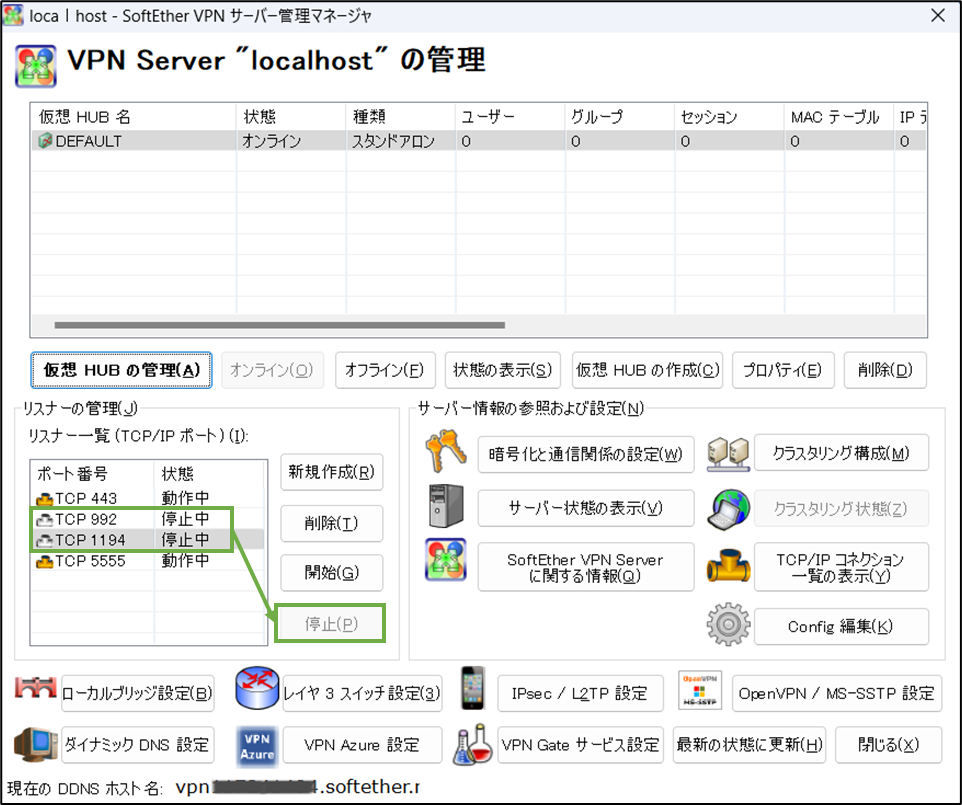Sort by 種類 column header
Screen dimensions: 962x805
(401, 117)
